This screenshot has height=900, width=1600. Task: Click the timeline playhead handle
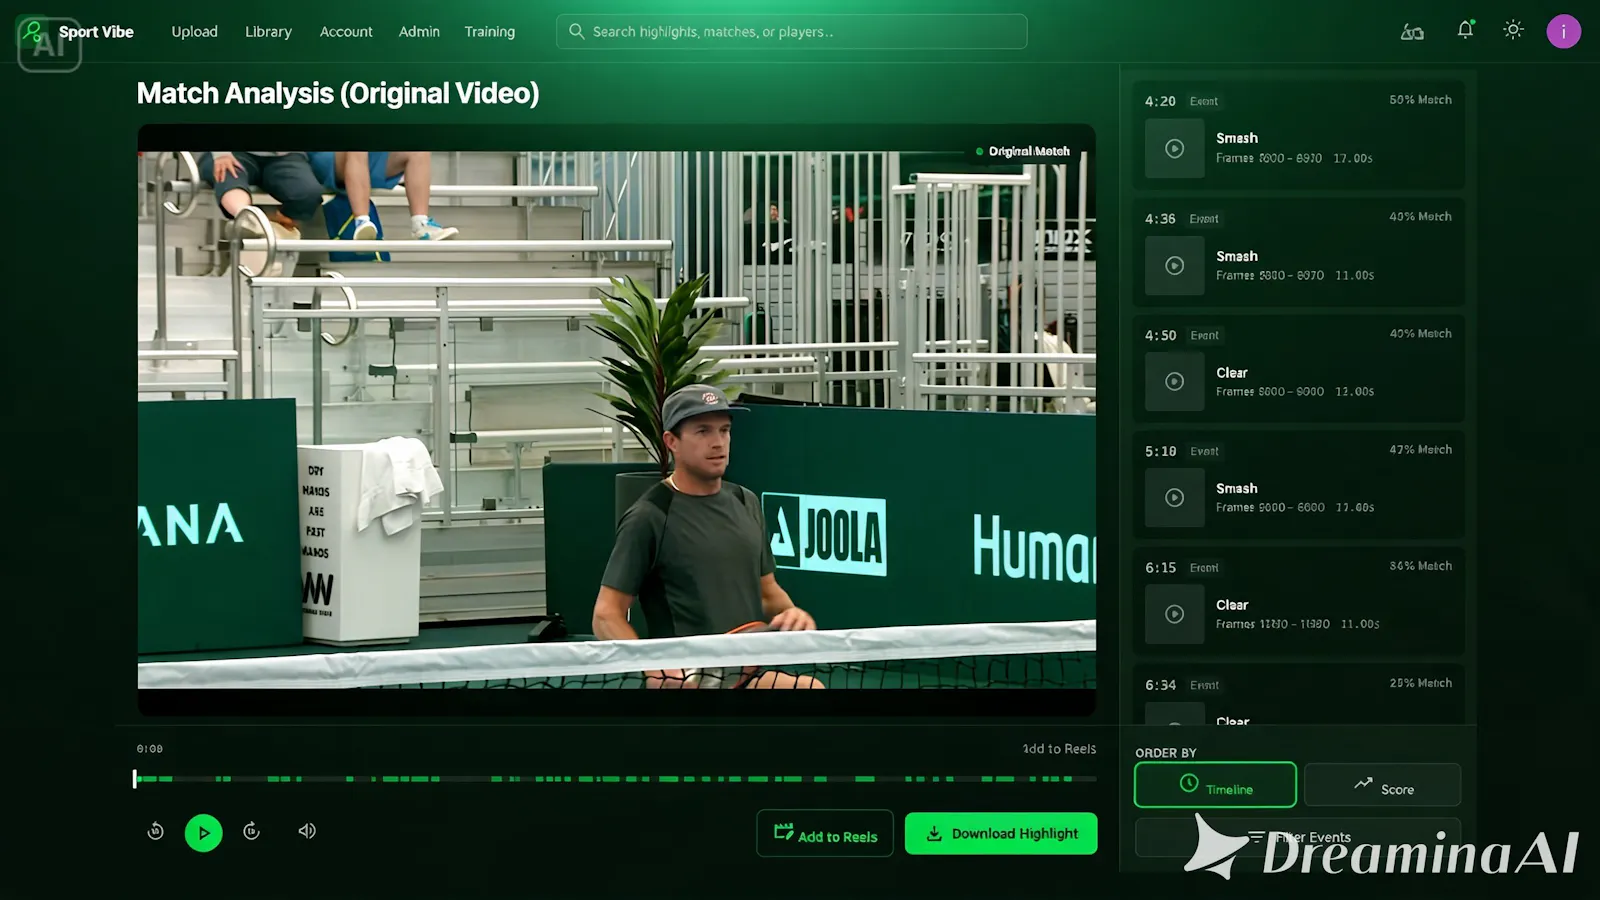tap(134, 778)
